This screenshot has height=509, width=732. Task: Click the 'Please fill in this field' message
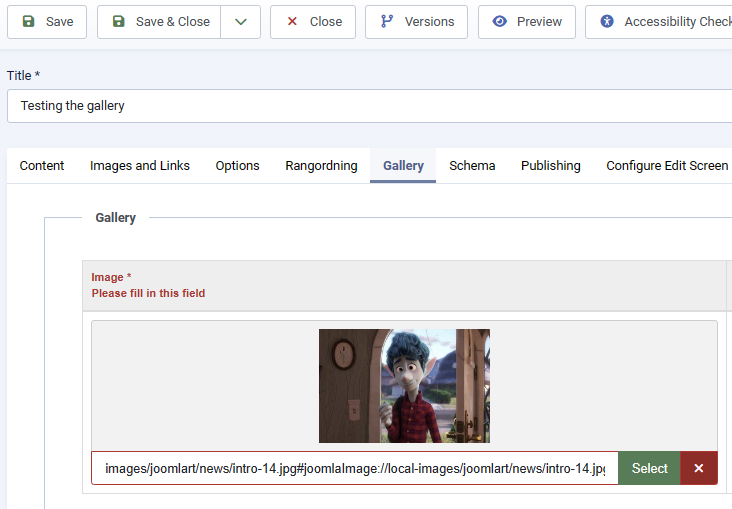tap(148, 293)
